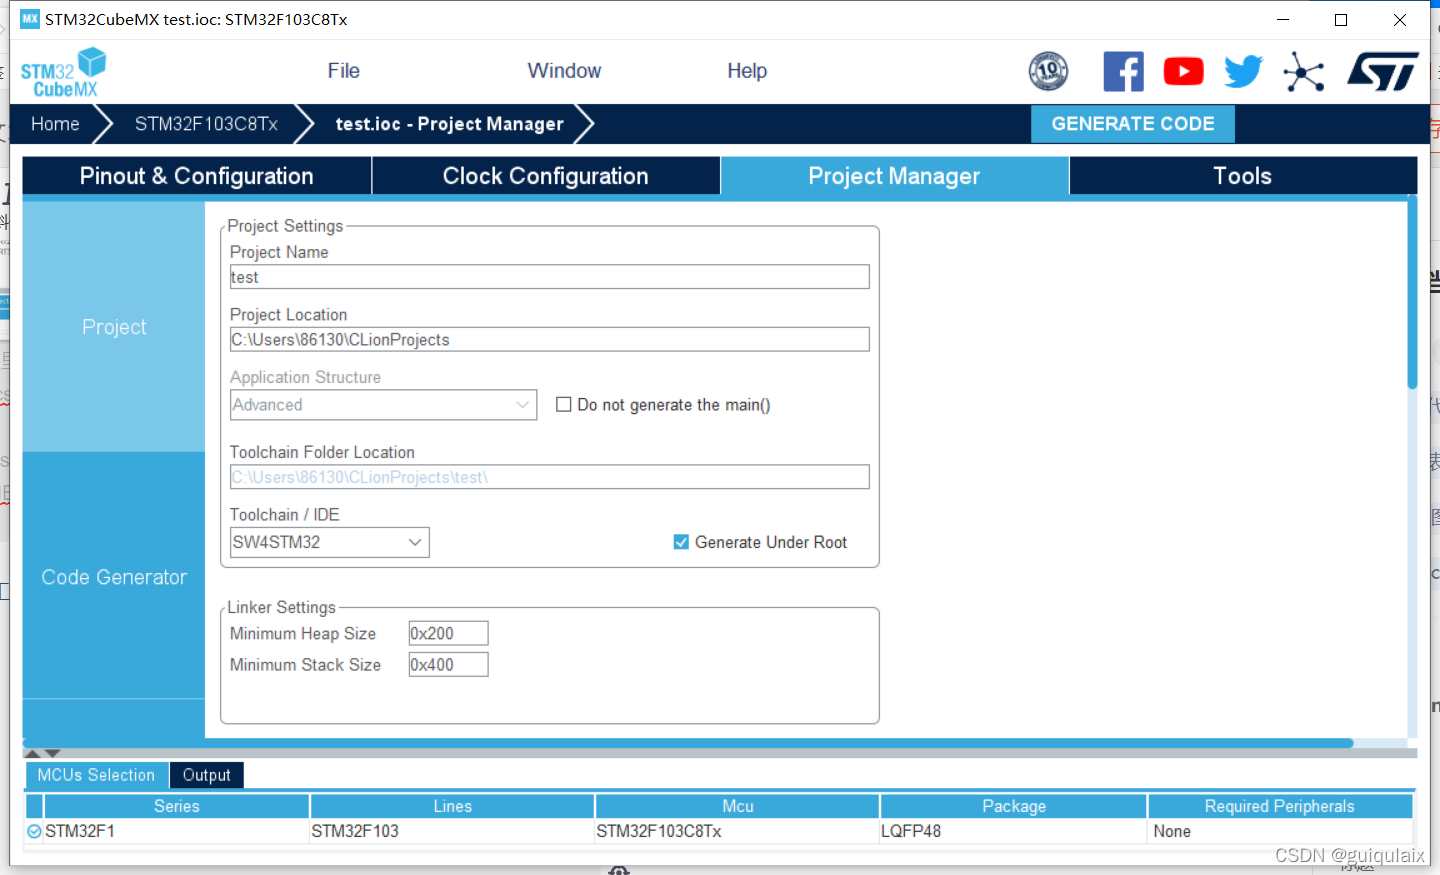
Task: Switch to Clock Configuration tab
Action: [x=546, y=176]
